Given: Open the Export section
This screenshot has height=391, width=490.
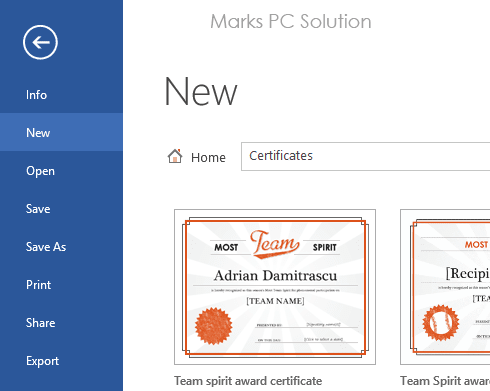Looking at the screenshot, I should coord(61,361).
